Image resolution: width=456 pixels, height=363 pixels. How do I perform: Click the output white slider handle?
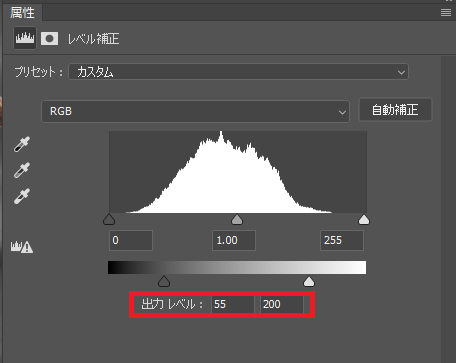309,281
